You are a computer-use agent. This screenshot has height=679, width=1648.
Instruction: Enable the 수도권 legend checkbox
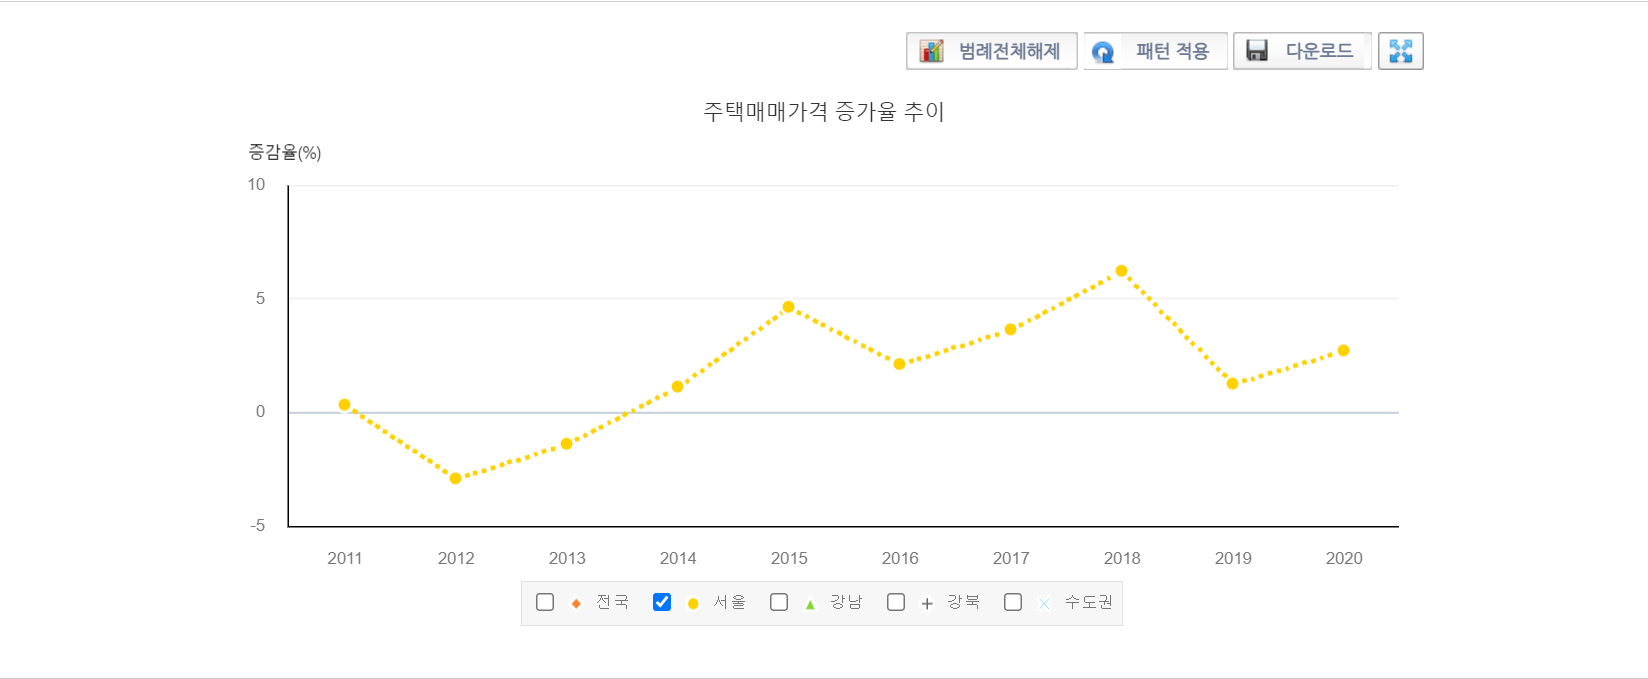coord(1013,602)
